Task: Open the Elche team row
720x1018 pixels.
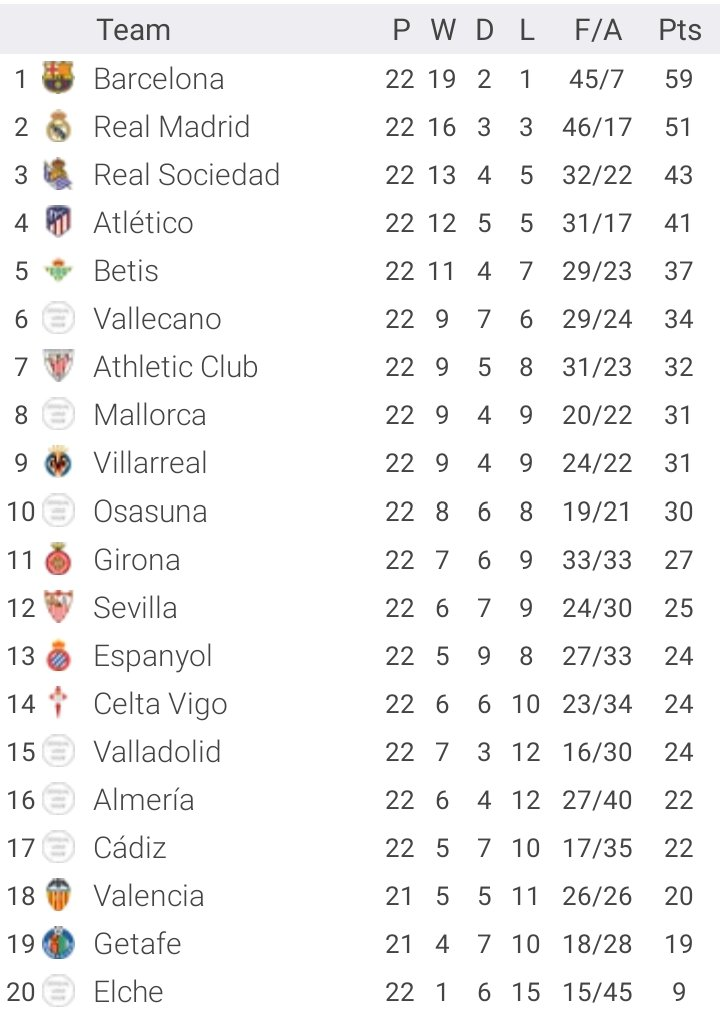Action: (360, 992)
